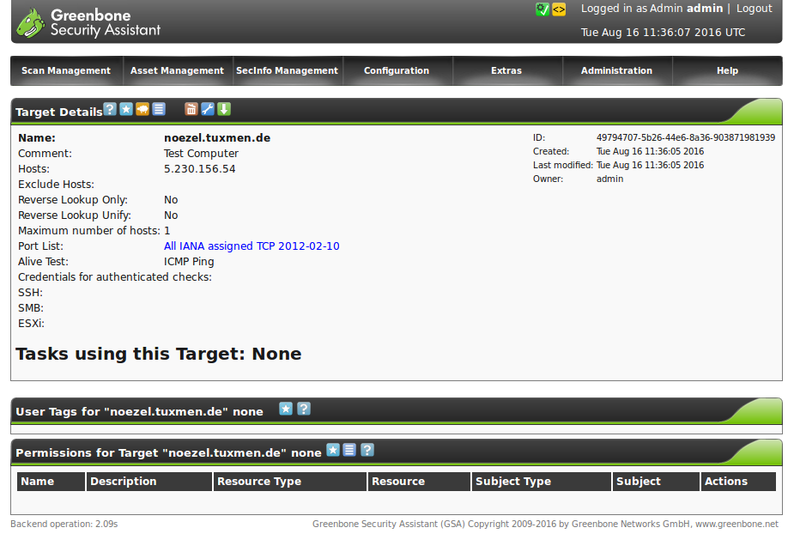Click the New Target star icon
Image resolution: width=800 pixels, height=540 pixels.
pos(126,109)
